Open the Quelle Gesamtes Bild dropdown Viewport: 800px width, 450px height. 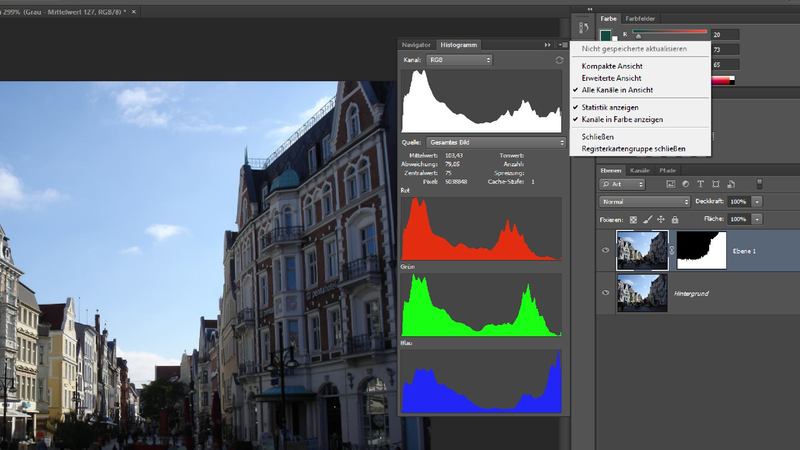point(495,142)
